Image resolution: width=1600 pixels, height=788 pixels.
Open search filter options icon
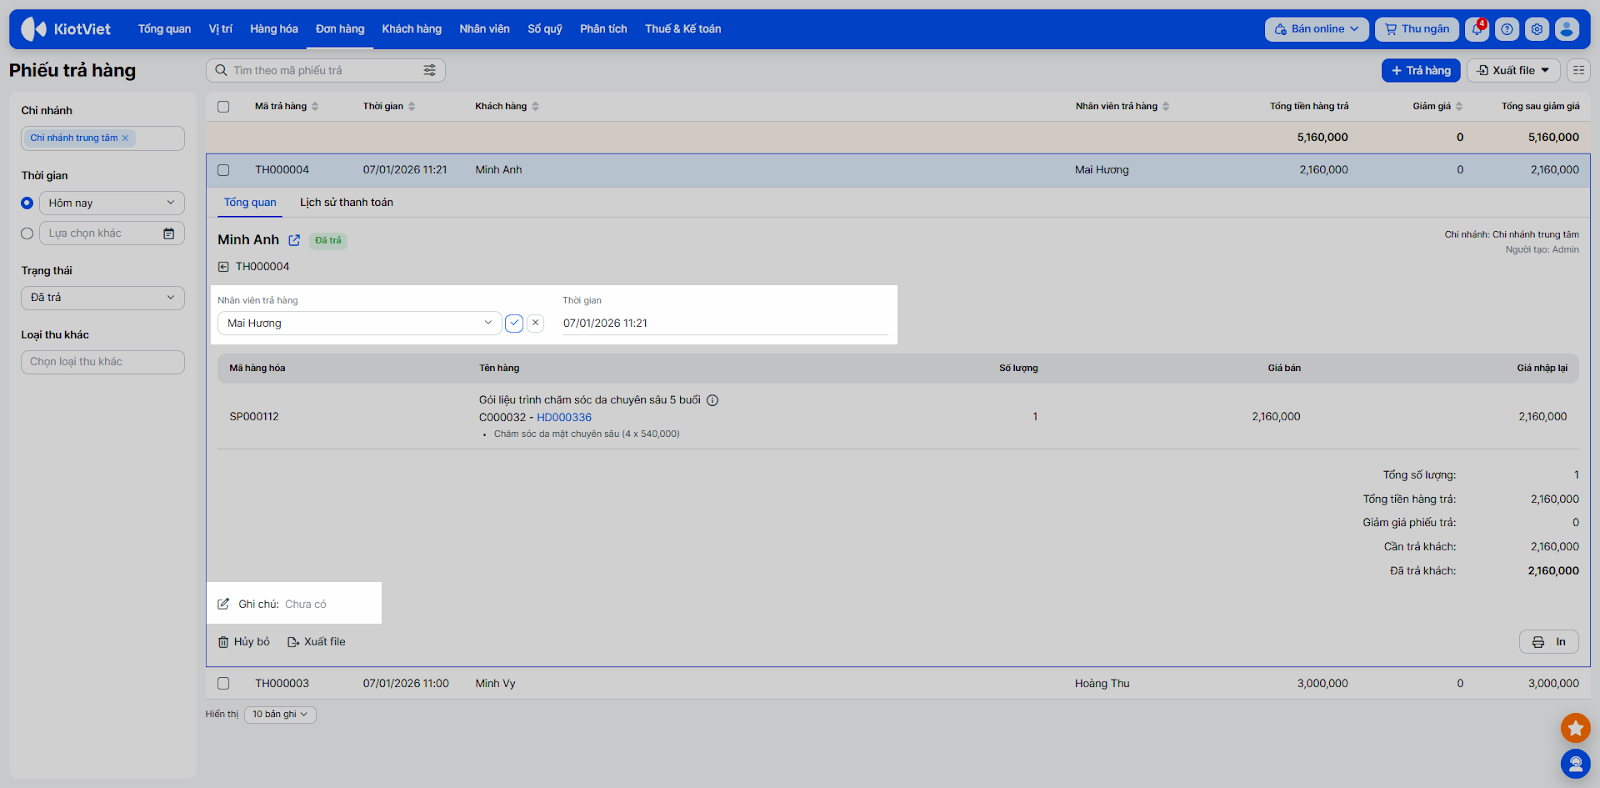(430, 70)
